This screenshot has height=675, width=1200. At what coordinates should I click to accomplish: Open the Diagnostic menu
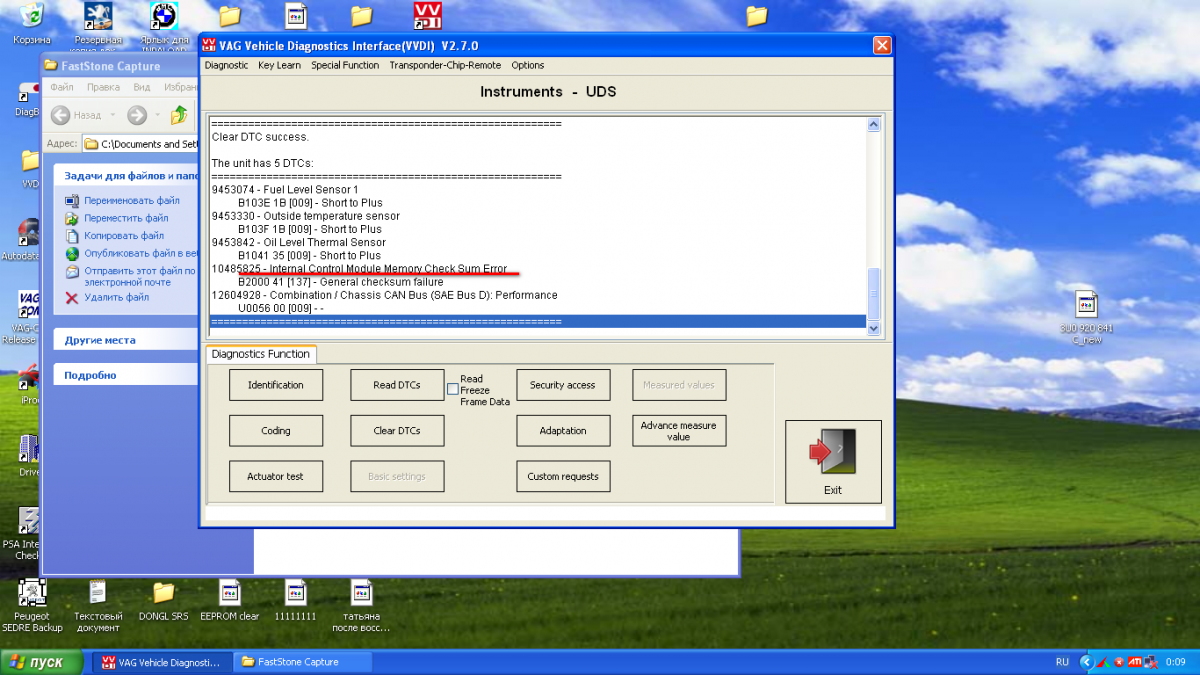tap(226, 65)
